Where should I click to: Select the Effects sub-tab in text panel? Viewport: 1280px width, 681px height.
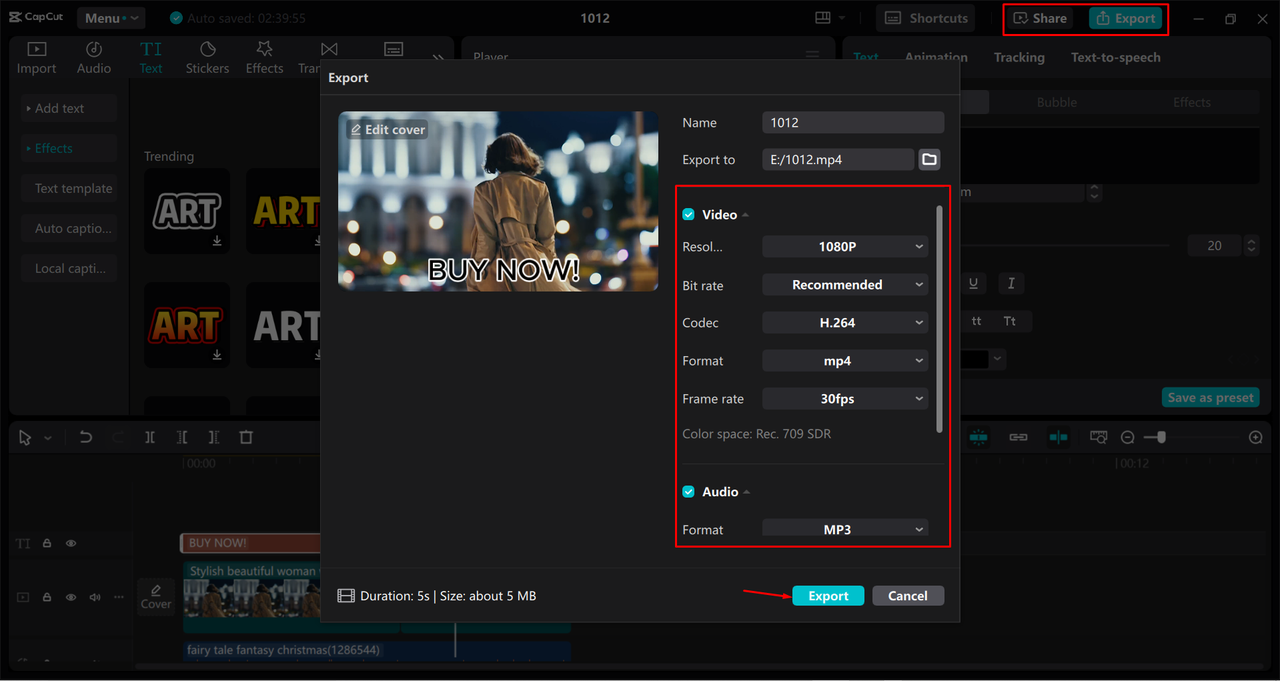[1192, 102]
